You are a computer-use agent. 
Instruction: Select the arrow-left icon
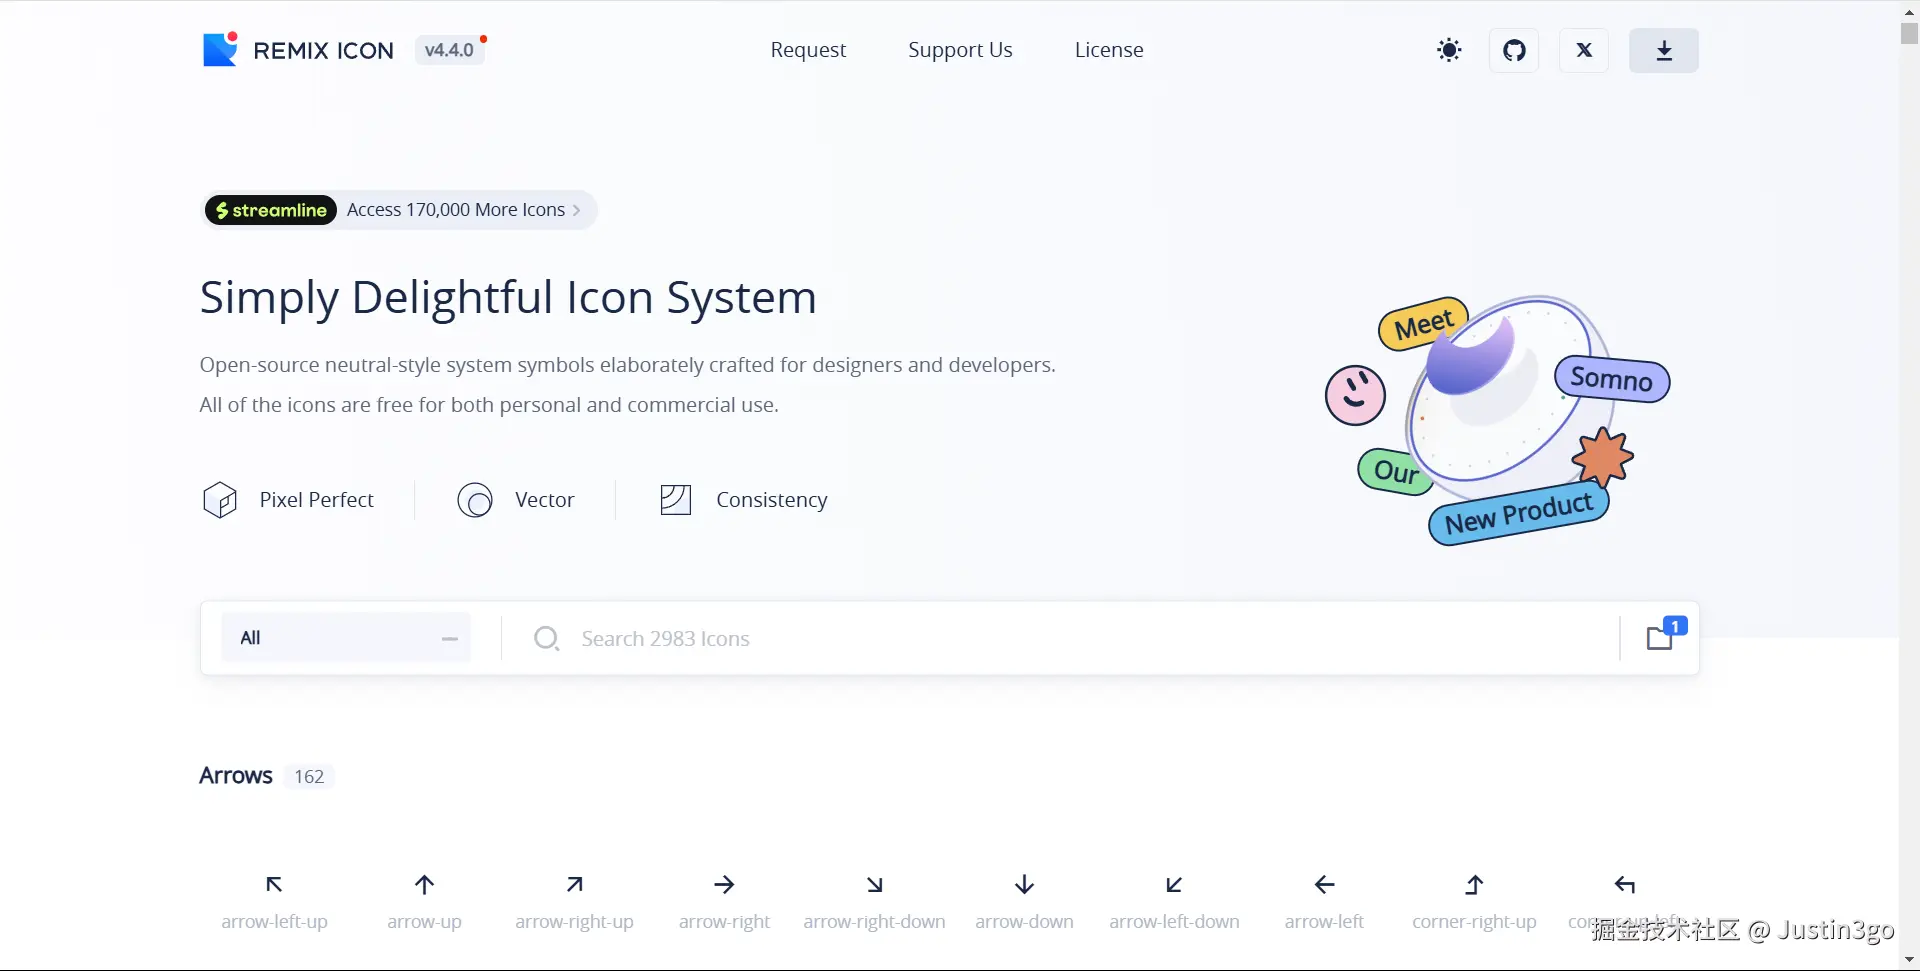coord(1325,884)
